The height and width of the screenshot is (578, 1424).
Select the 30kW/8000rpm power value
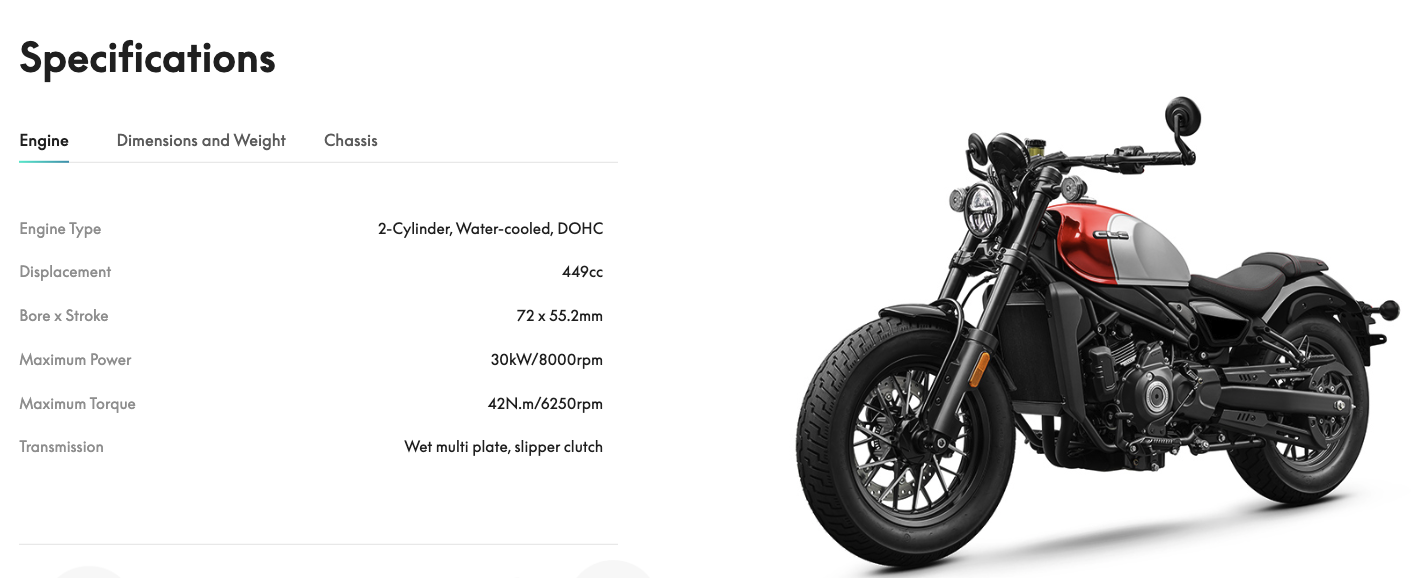(x=546, y=360)
